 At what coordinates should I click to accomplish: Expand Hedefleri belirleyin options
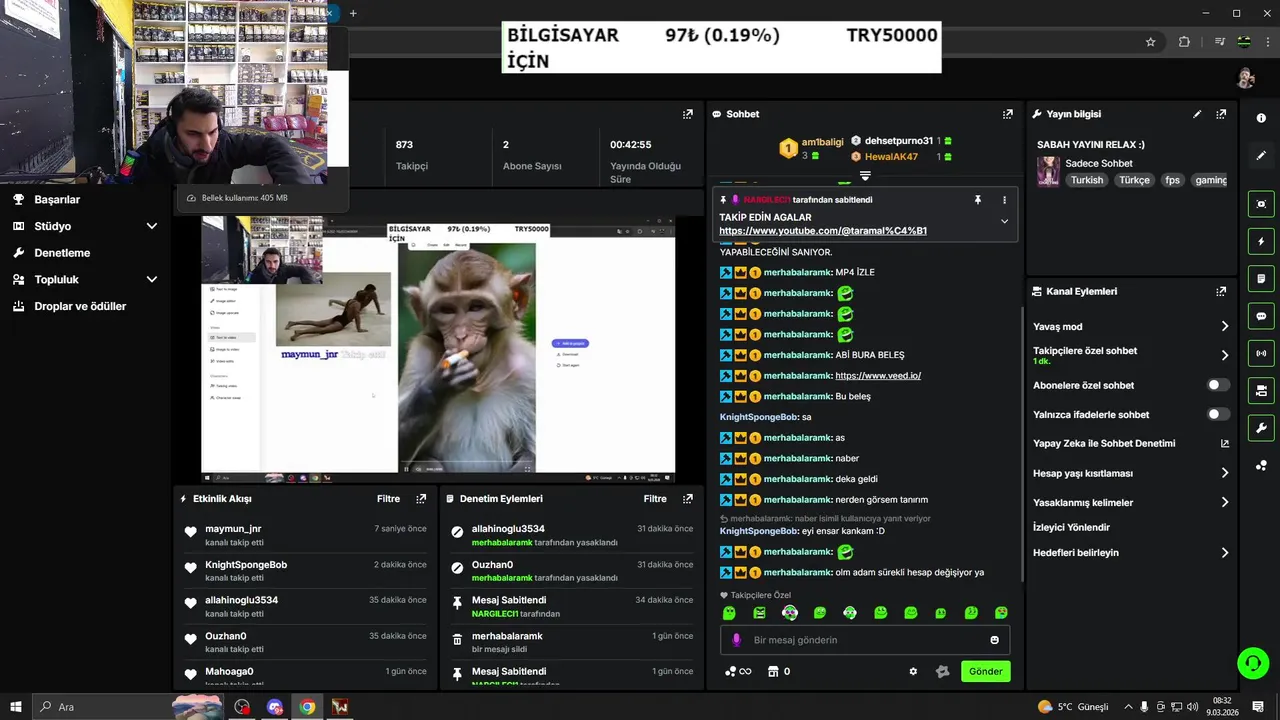click(x=1224, y=553)
